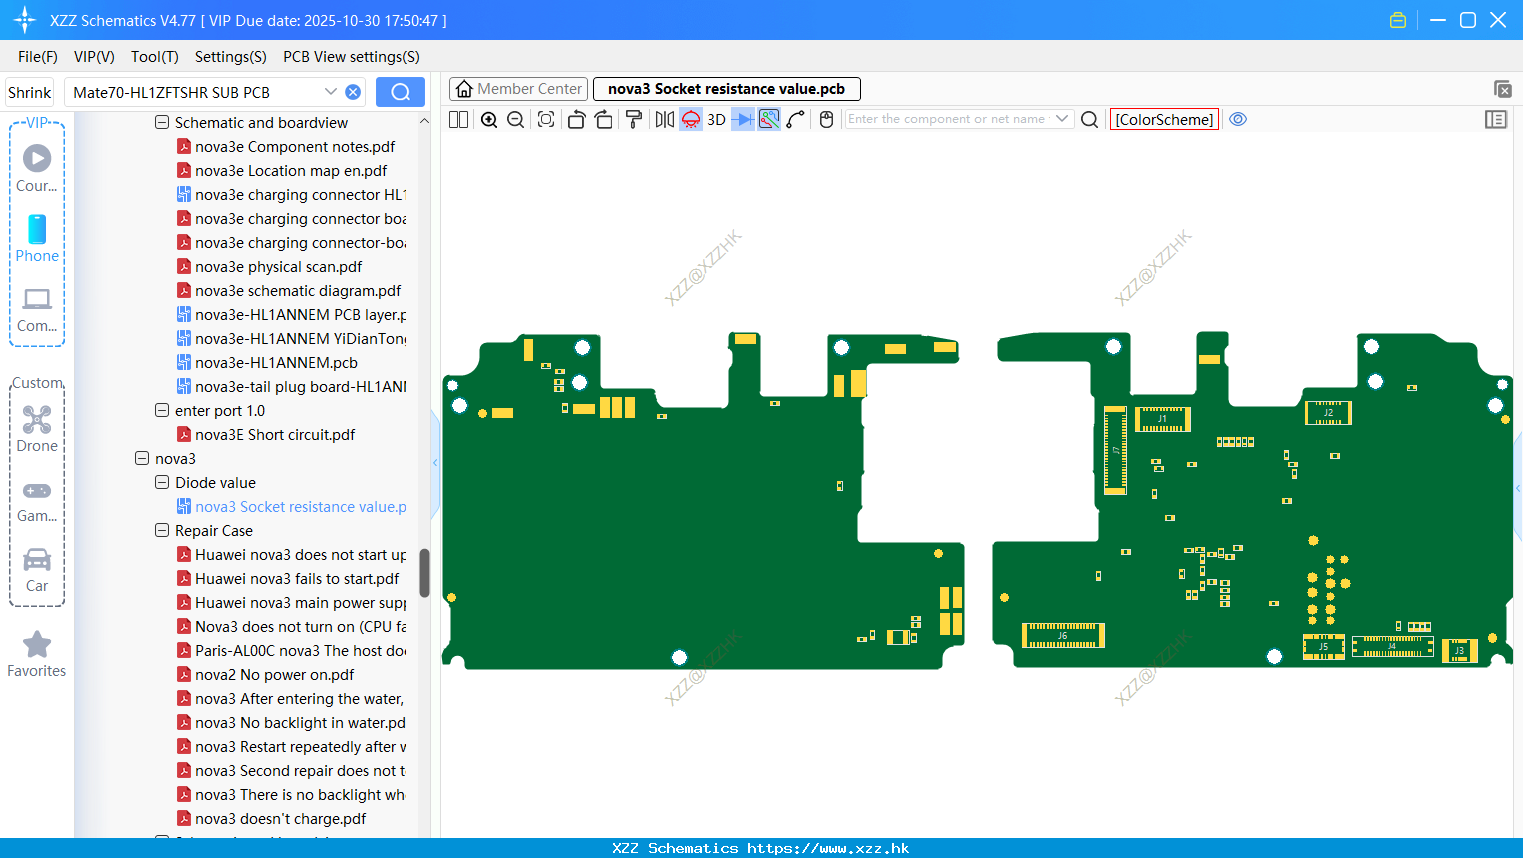1523x858 pixels.
Task: Click the blue search button
Action: pyautogui.click(x=400, y=92)
